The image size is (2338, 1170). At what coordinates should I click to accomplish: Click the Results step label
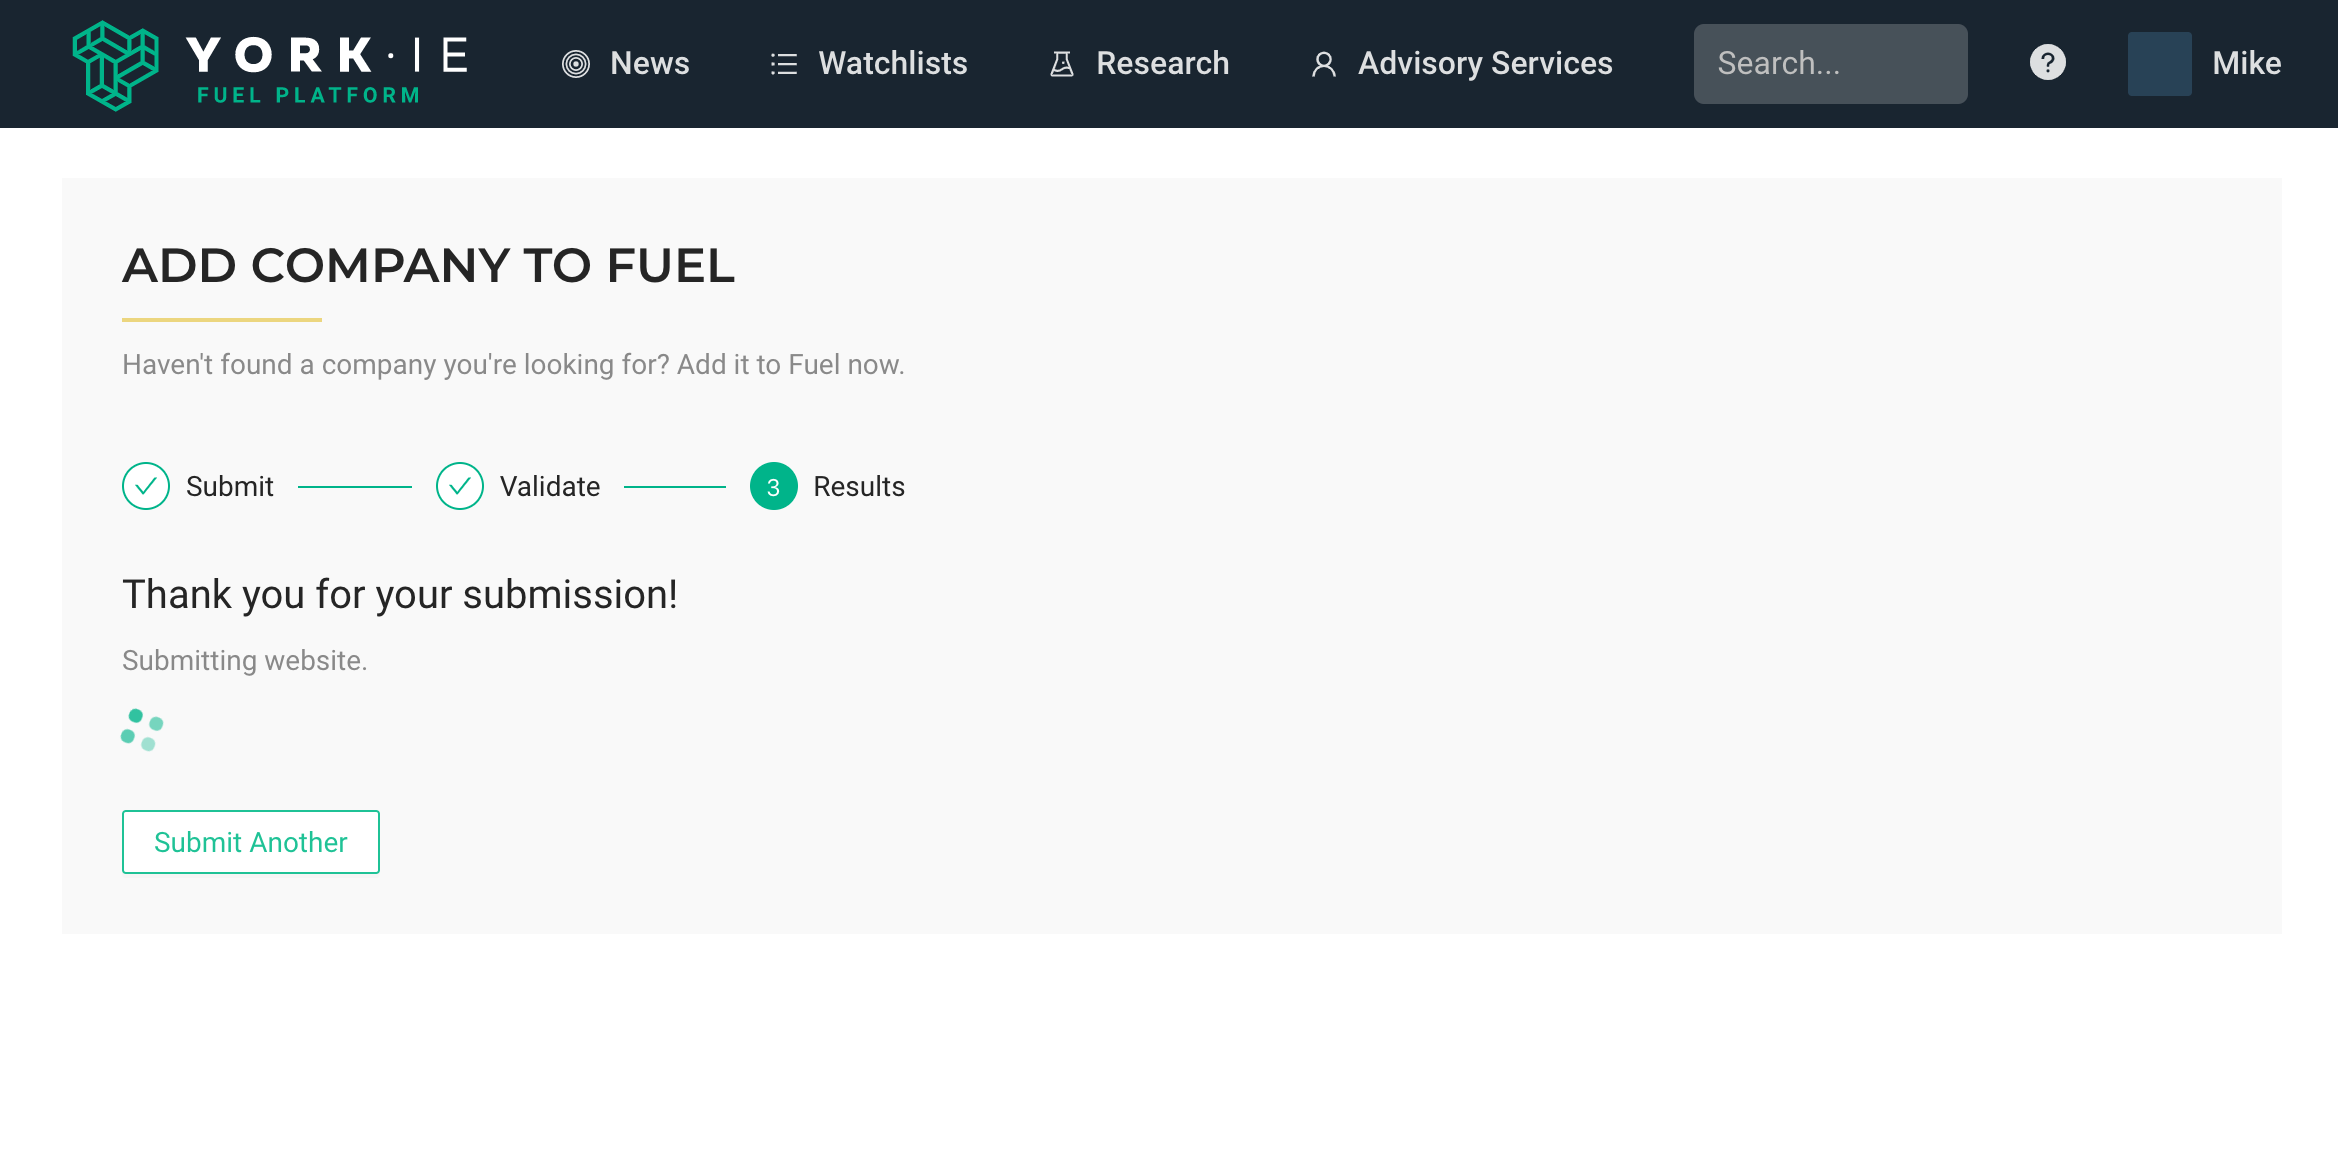(x=859, y=486)
